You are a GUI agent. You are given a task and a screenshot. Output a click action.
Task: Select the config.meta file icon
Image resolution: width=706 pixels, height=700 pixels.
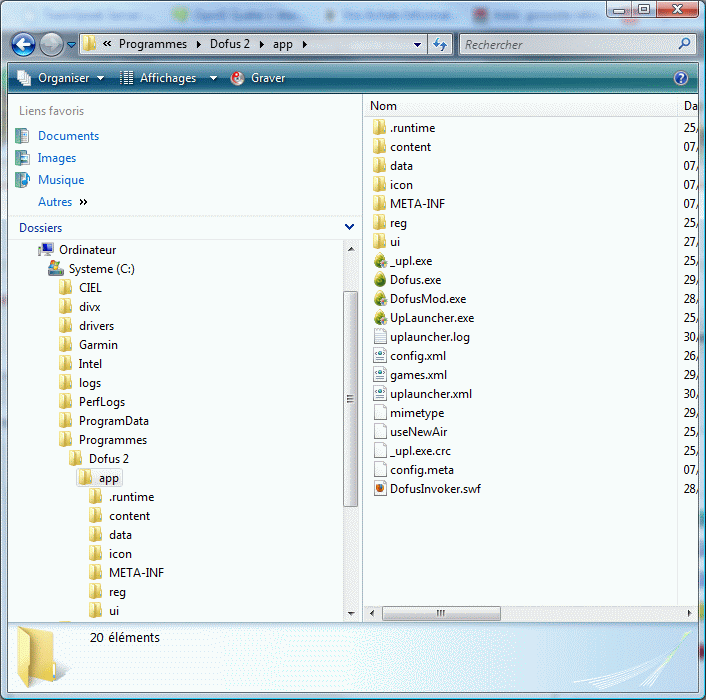point(380,470)
